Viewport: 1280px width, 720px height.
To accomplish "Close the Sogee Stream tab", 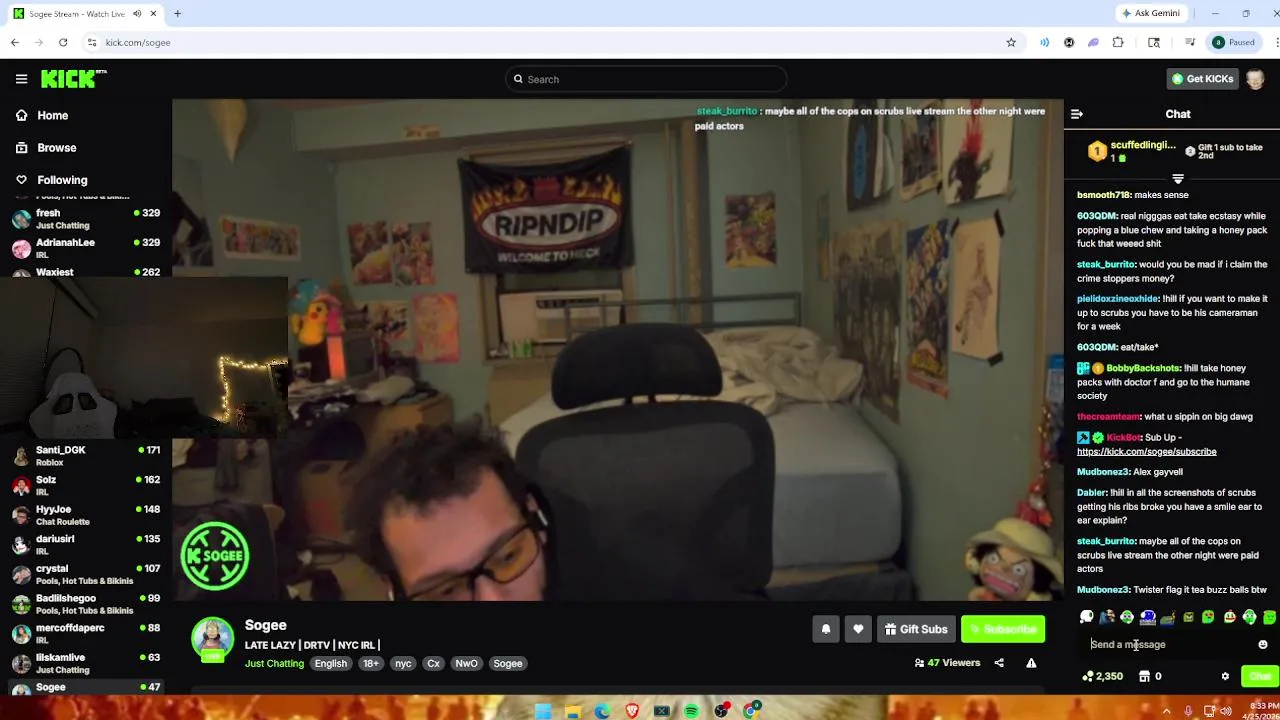I will pyautogui.click(x=154, y=14).
